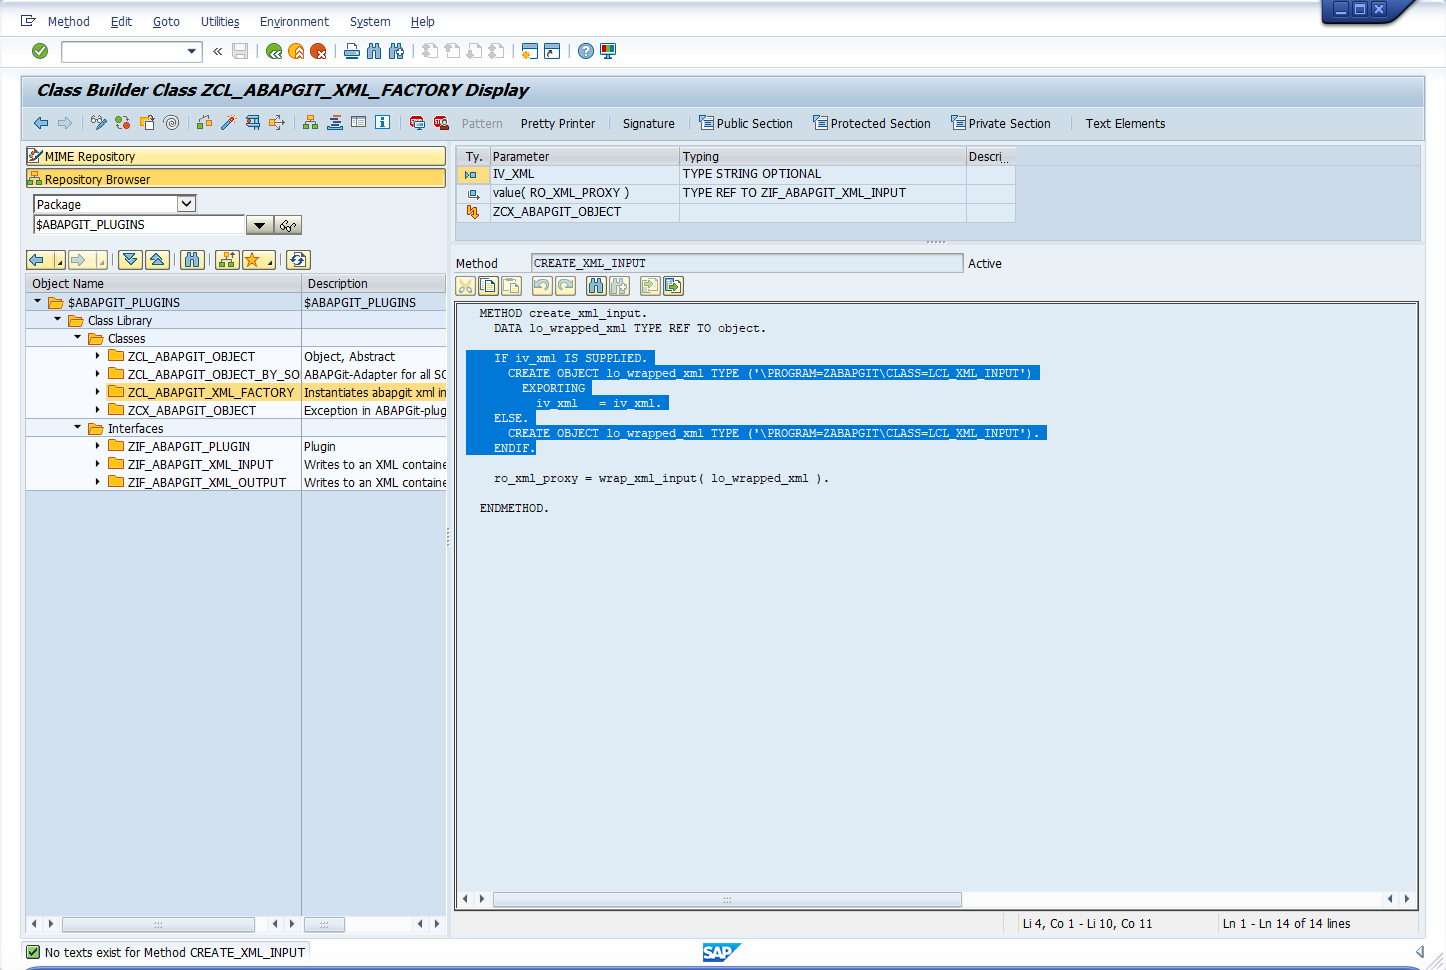Viewport: 1446px width, 970px height.
Task: Click the Find Next binoculars-plus icon in system toolbar
Action: tap(396, 51)
